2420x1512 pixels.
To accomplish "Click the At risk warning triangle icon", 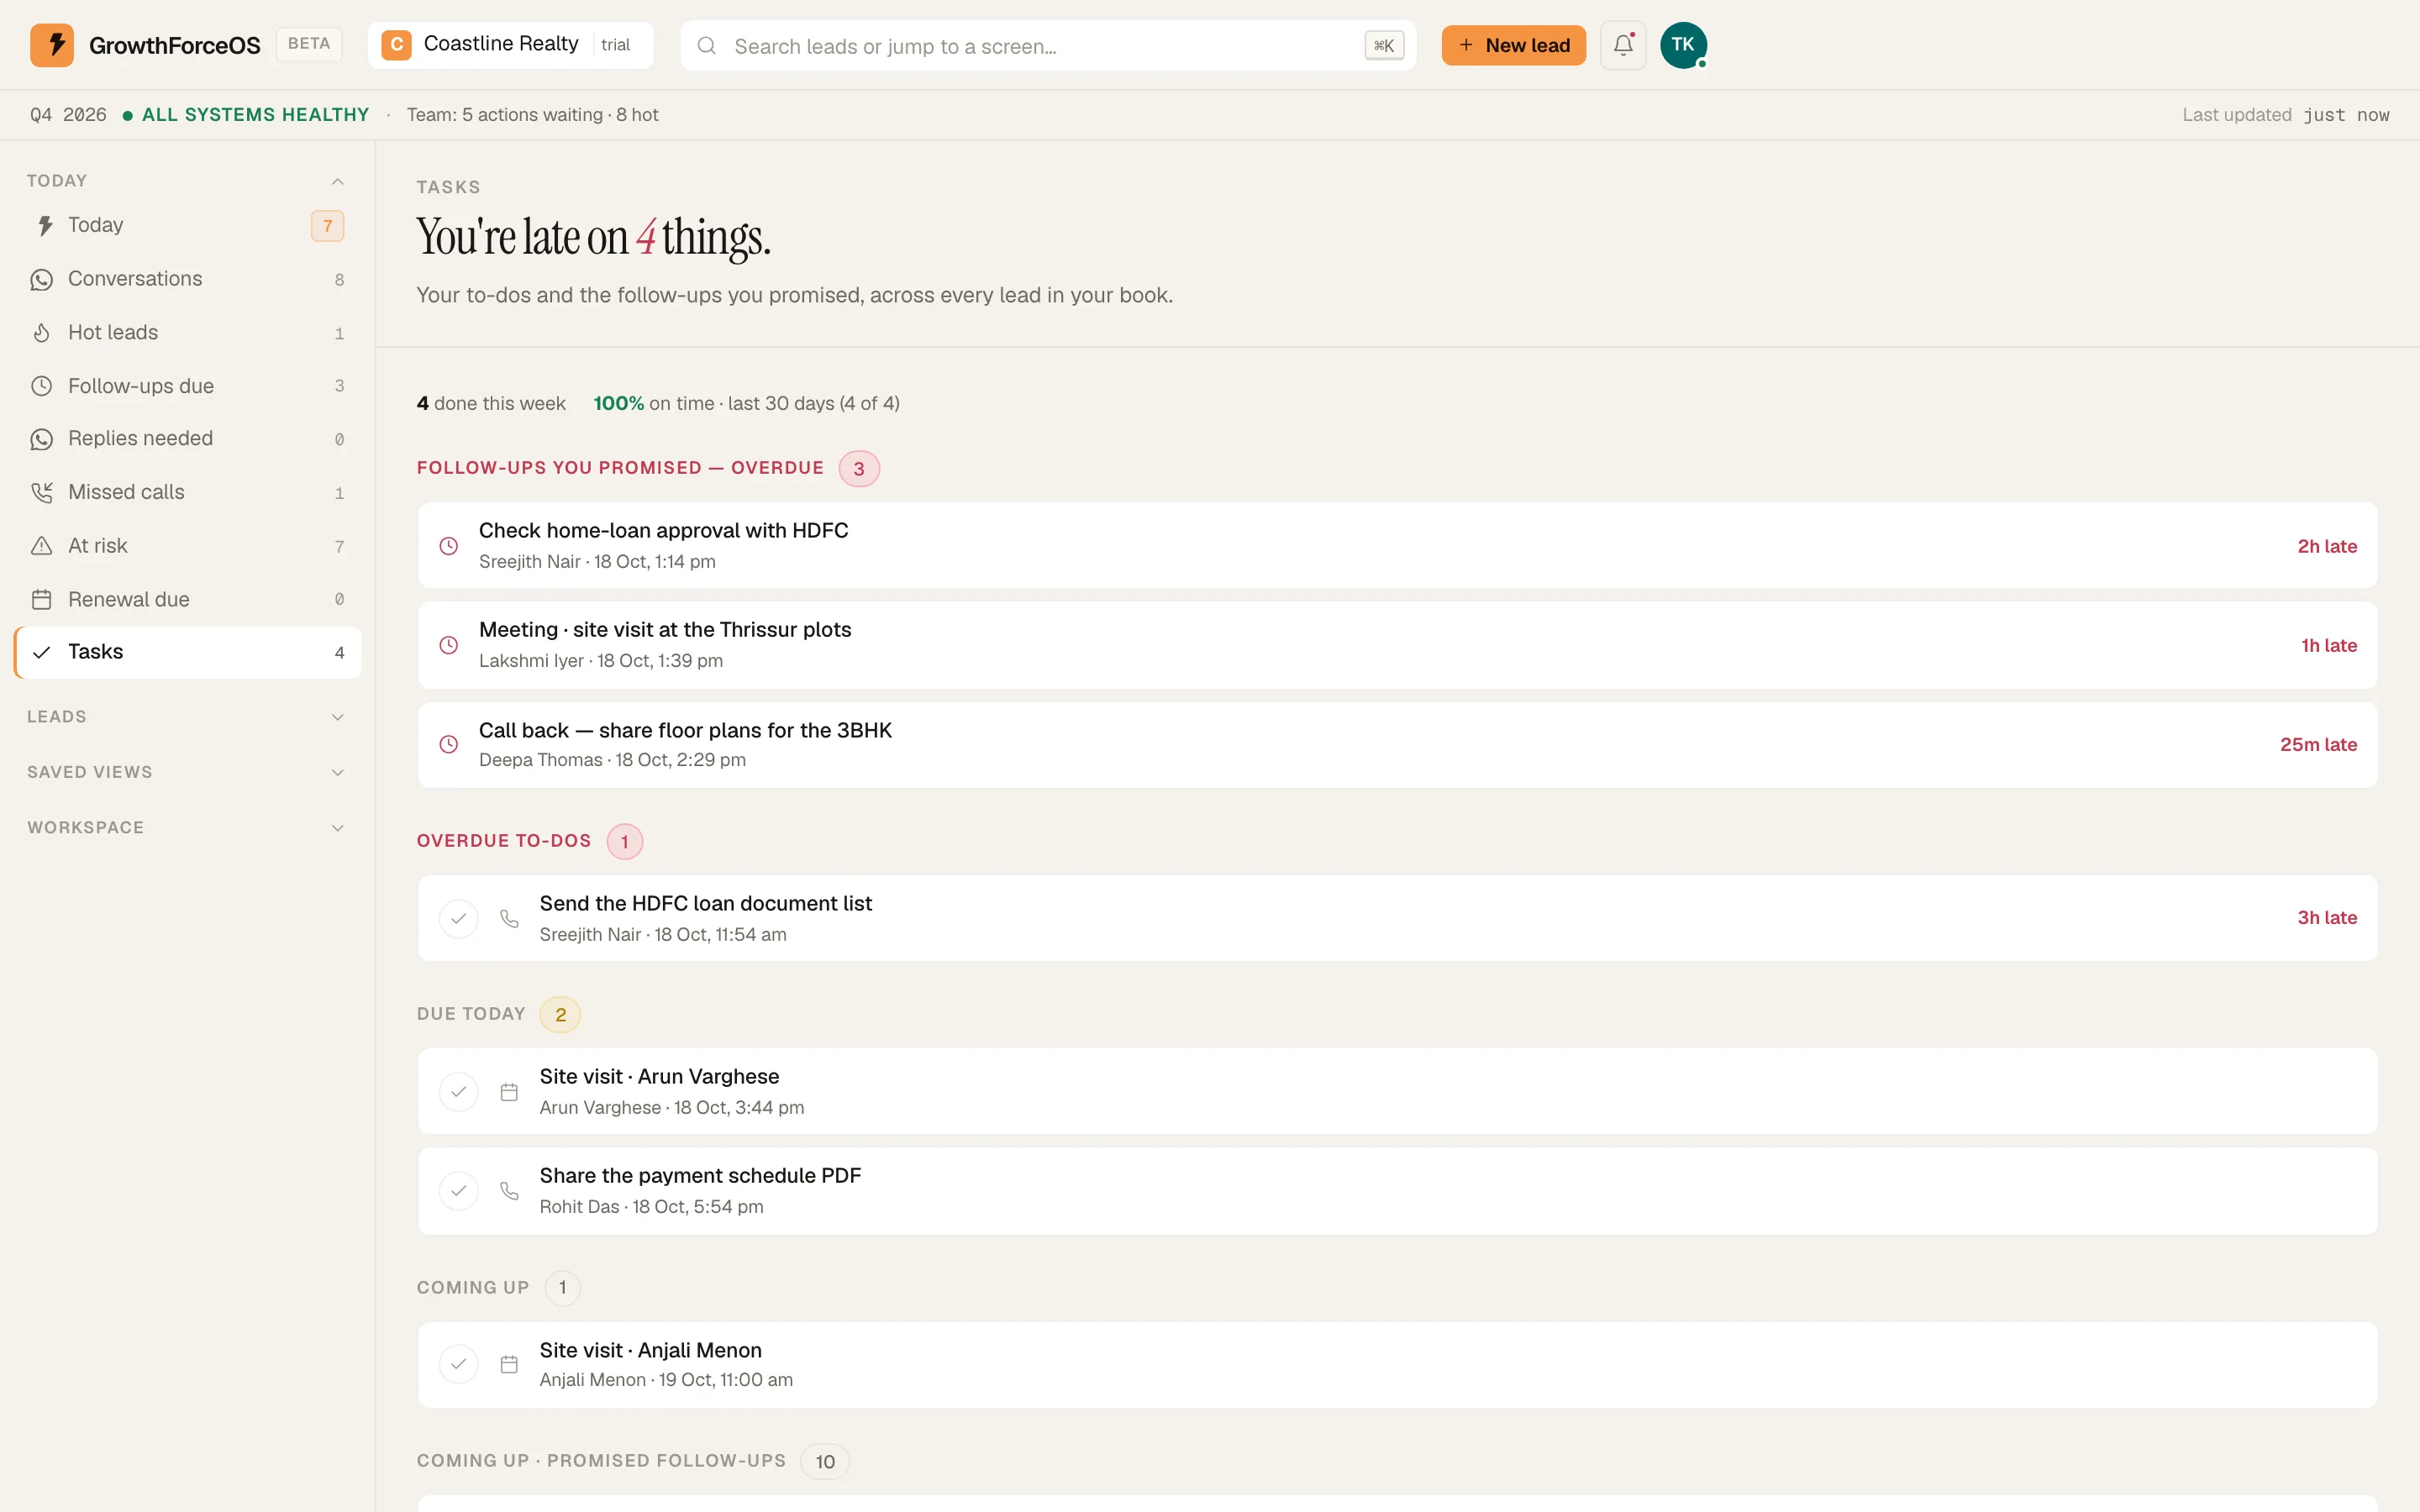I will pos(41,546).
